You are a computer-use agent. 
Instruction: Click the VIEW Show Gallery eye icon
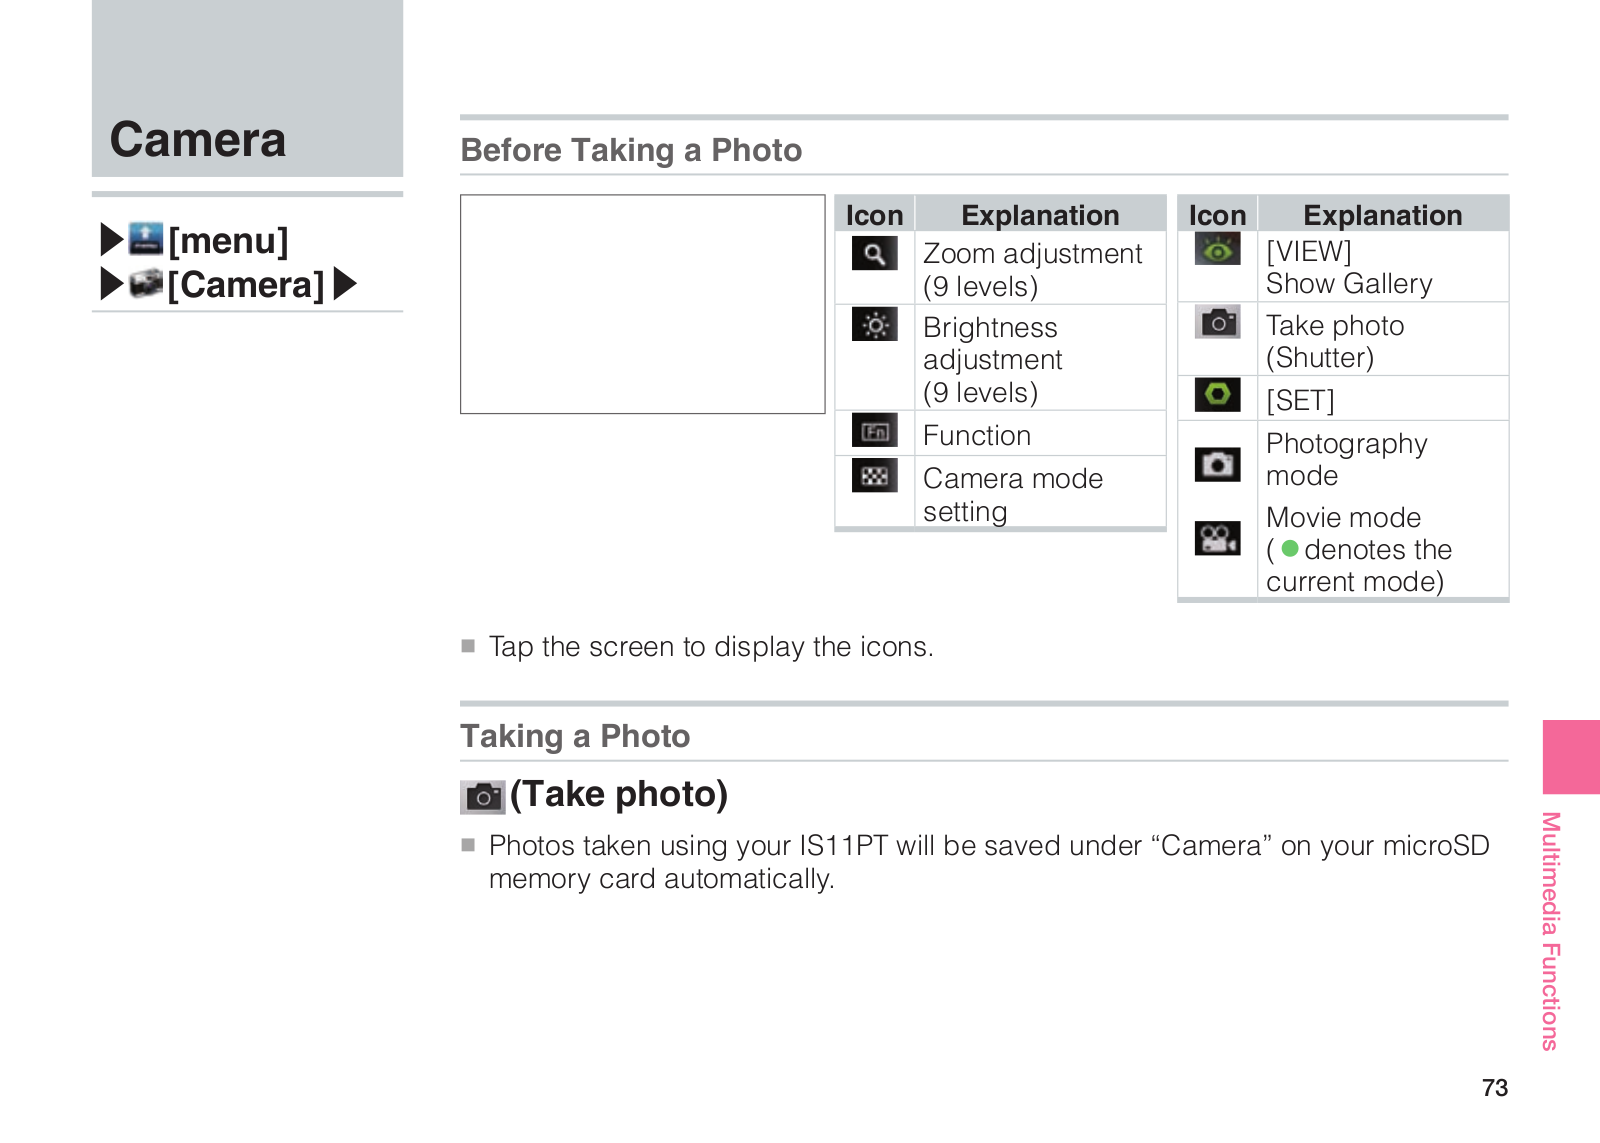(x=1217, y=249)
